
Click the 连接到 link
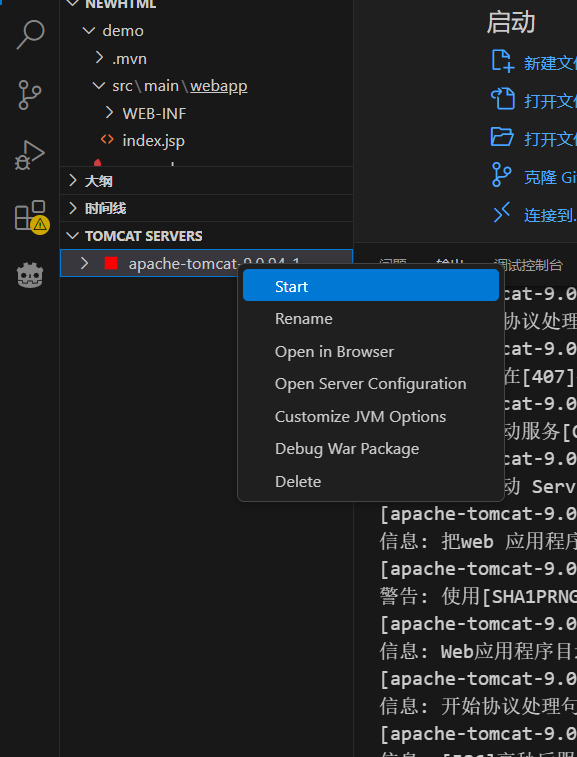click(x=550, y=215)
